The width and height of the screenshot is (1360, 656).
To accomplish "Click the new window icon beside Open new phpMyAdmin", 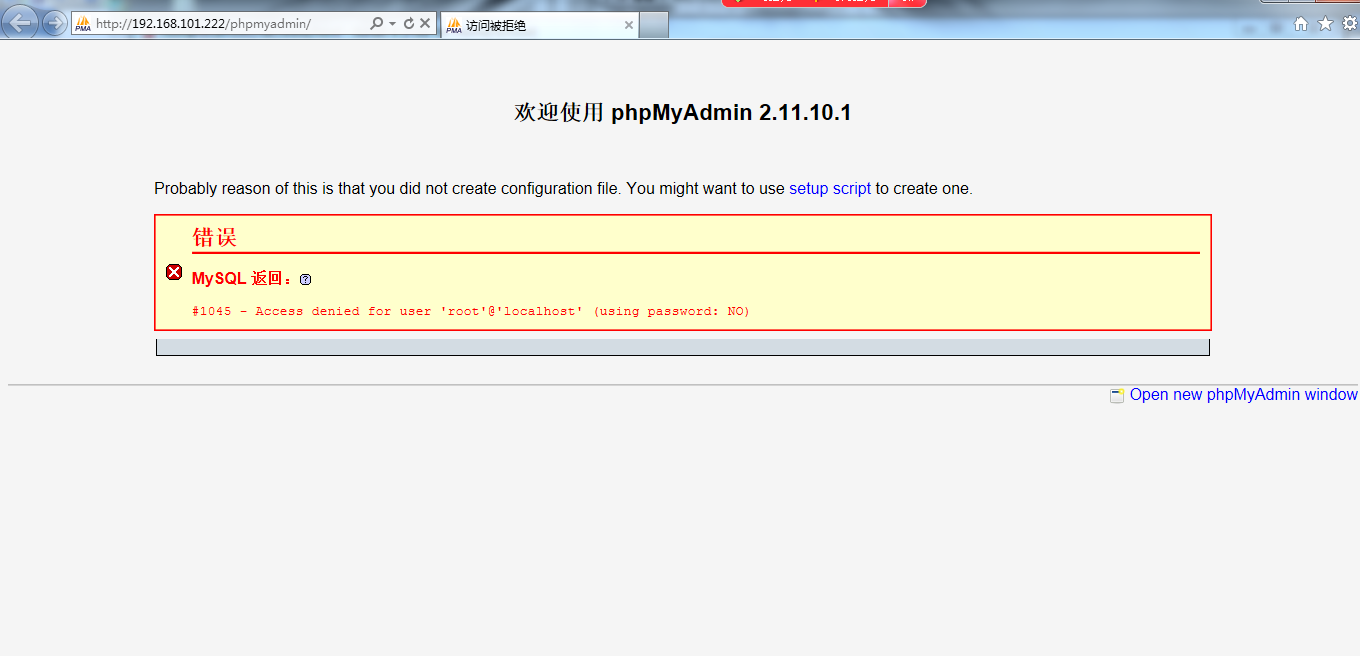I will click(1117, 396).
